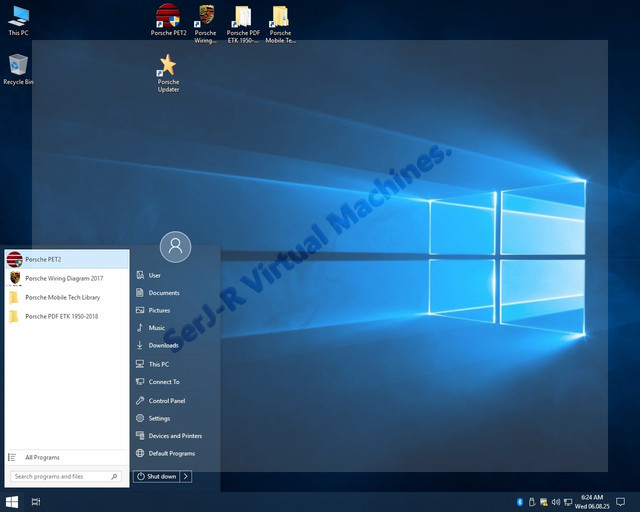Open Settings from start menu
This screenshot has height=512, width=640.
click(x=153, y=418)
